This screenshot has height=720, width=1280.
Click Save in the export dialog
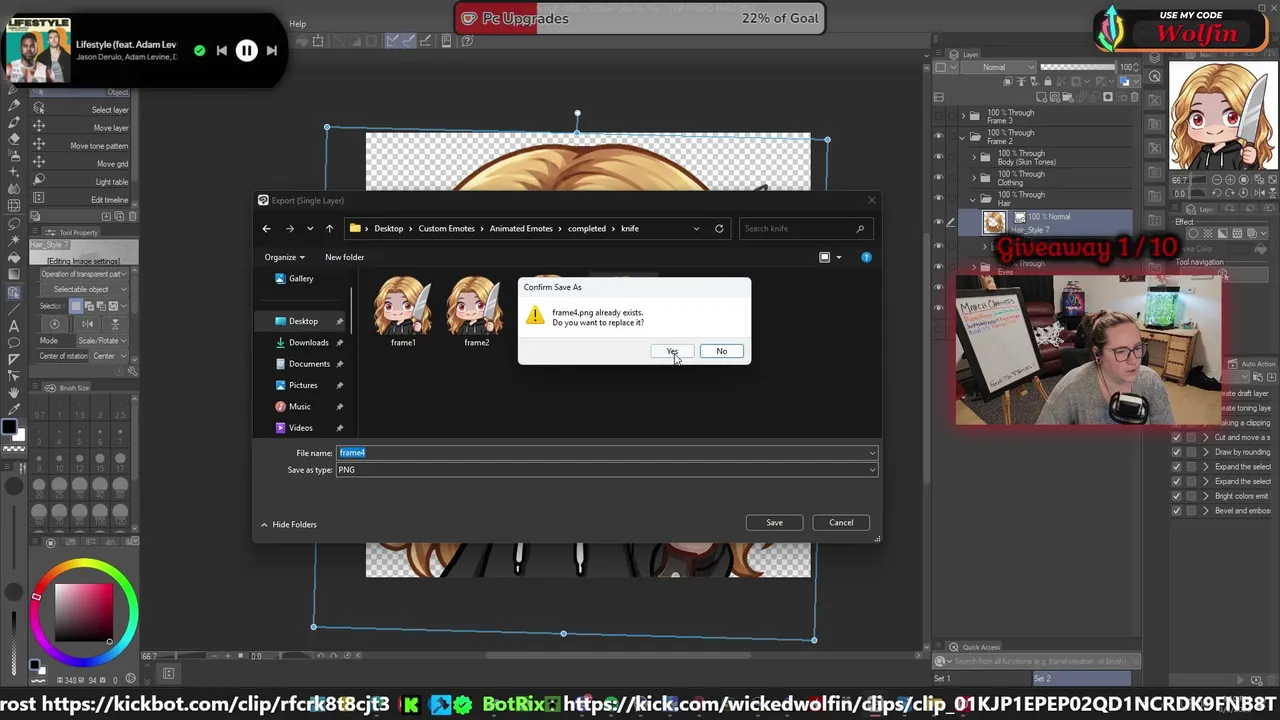(774, 522)
